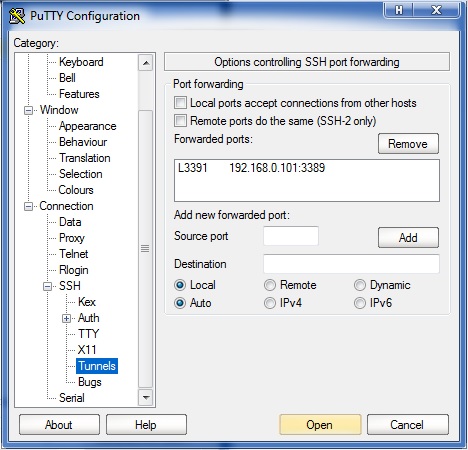Select the Appearance category
This screenshot has height=450, width=468.
pyautogui.click(x=88, y=126)
